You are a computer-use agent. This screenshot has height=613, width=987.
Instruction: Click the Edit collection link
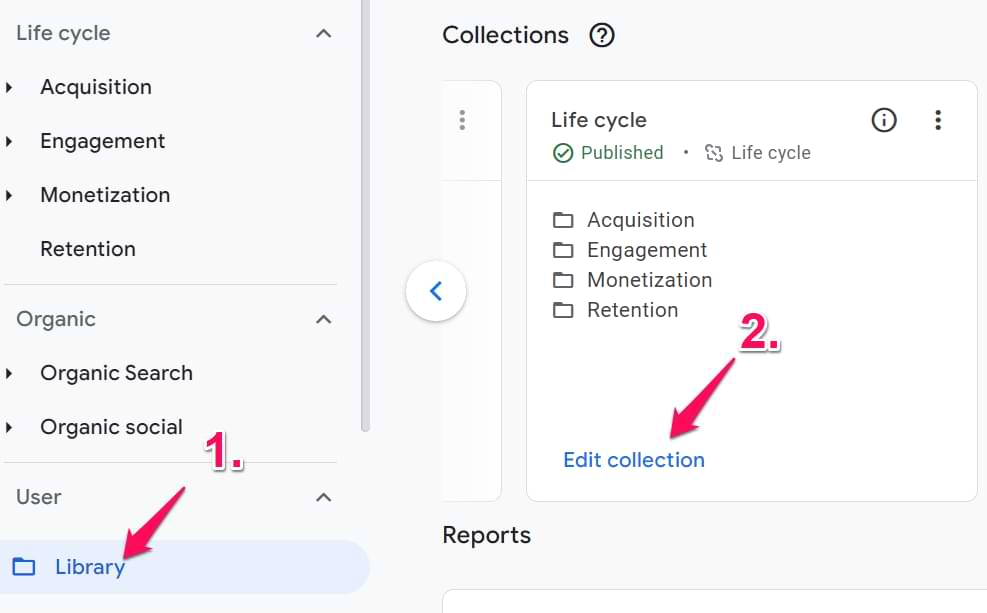(x=633, y=460)
